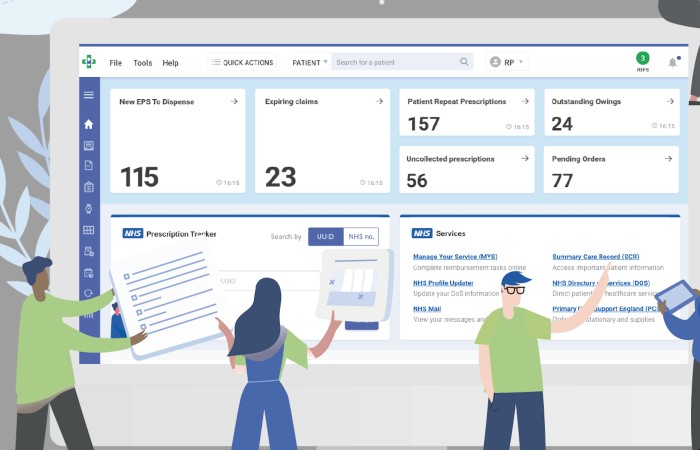Open the hamburger menu in the sidebar
700x450 pixels.
pos(89,95)
